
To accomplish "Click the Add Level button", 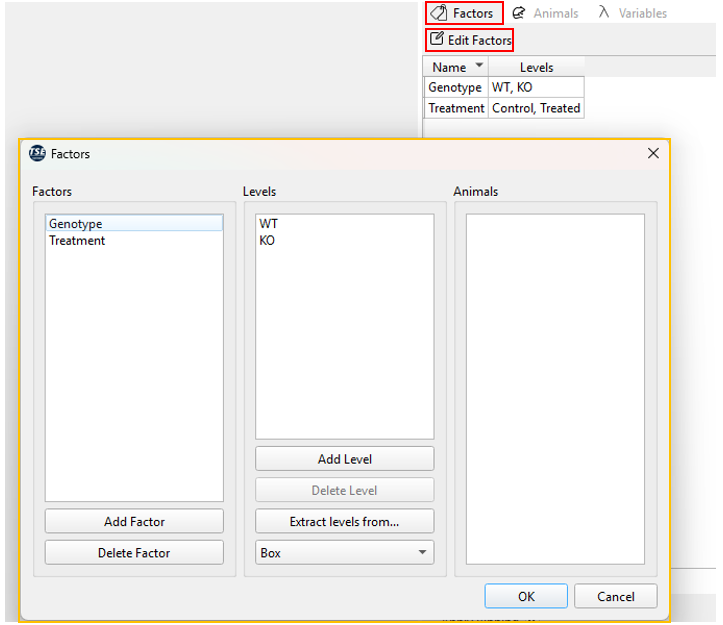I will coord(344,459).
